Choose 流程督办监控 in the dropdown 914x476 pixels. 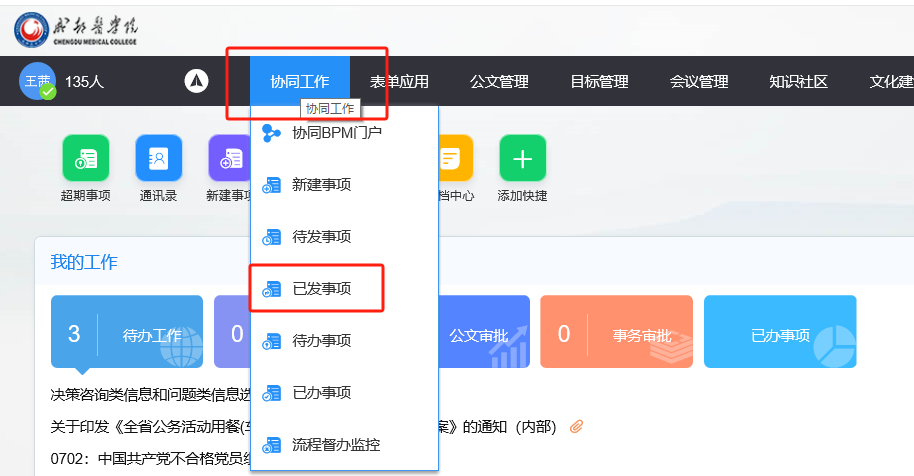point(336,444)
